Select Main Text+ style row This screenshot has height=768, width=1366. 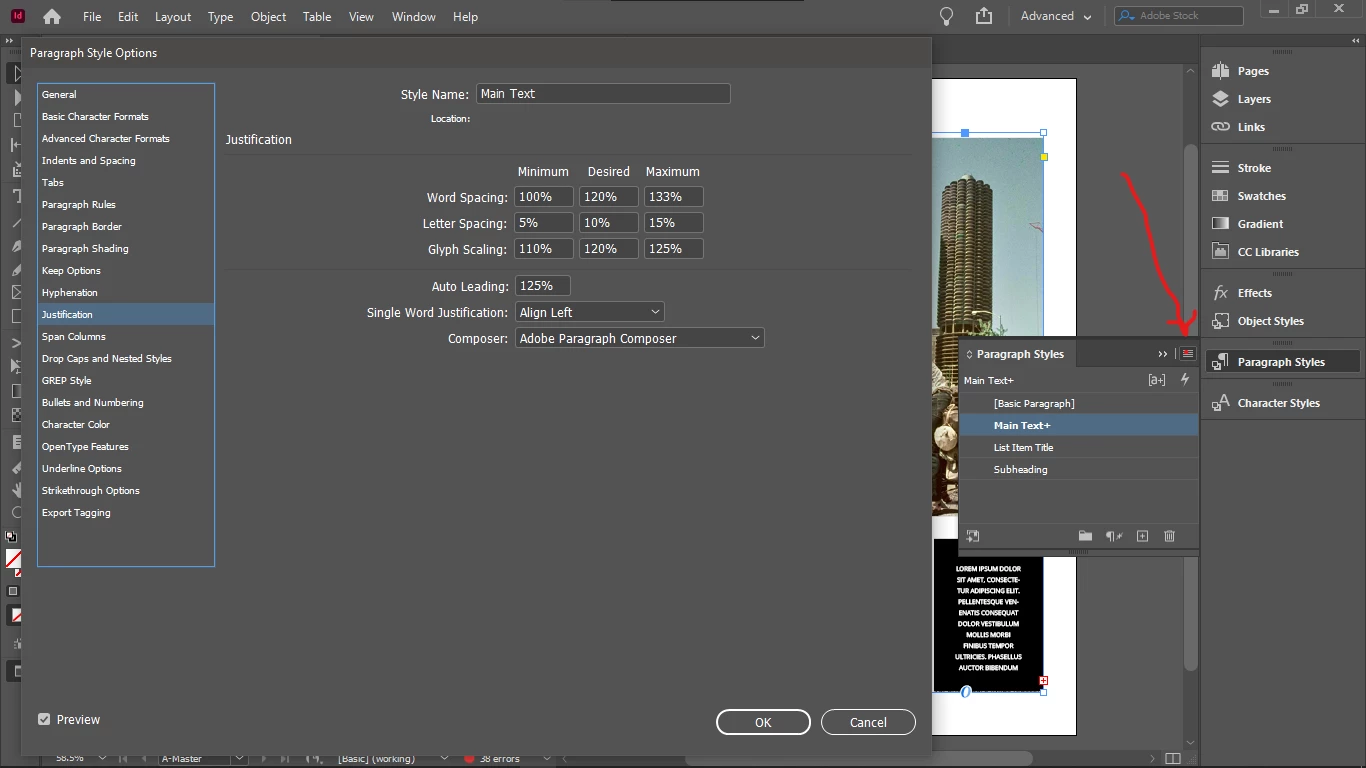pos(1078,425)
